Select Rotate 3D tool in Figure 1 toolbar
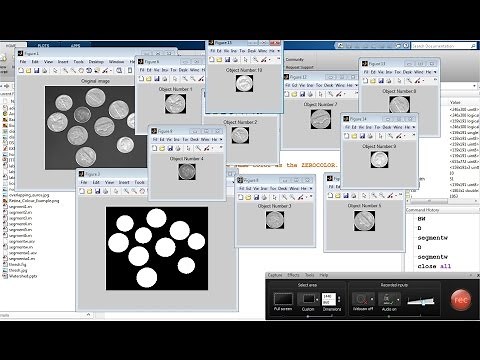Image resolution: width=480 pixels, height=360 pixels. (89, 70)
